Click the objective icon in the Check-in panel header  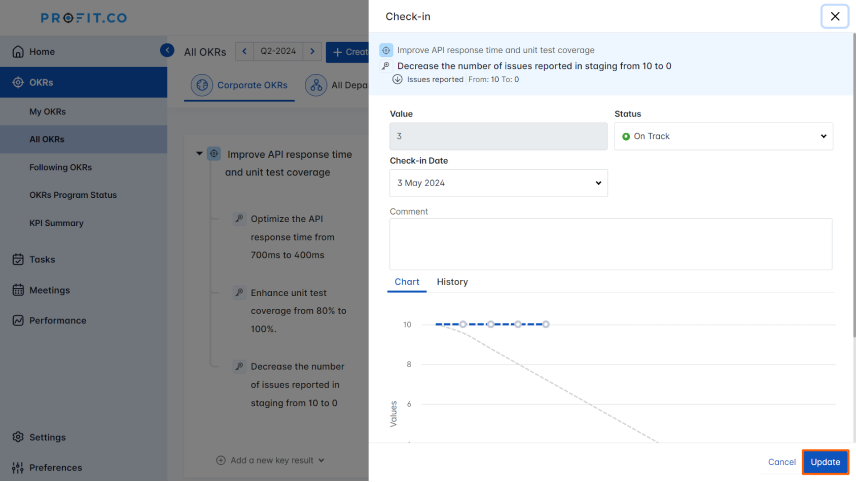click(386, 50)
